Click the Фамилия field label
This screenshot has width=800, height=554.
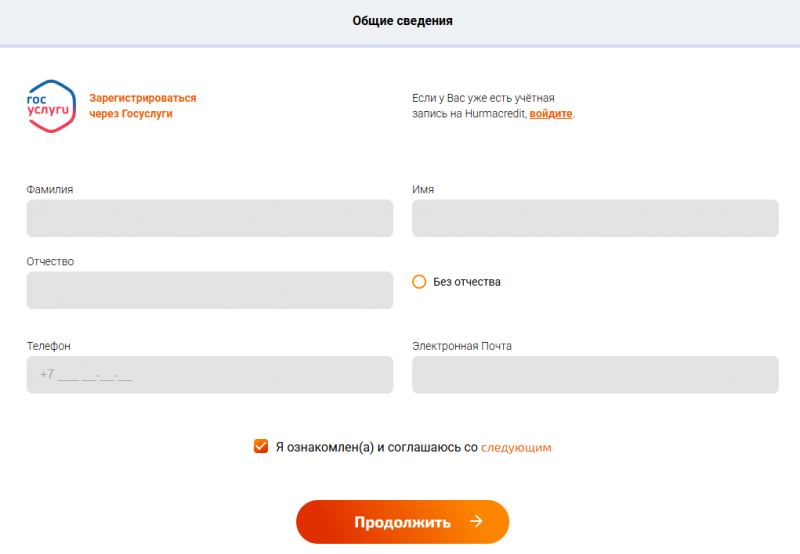coord(50,189)
